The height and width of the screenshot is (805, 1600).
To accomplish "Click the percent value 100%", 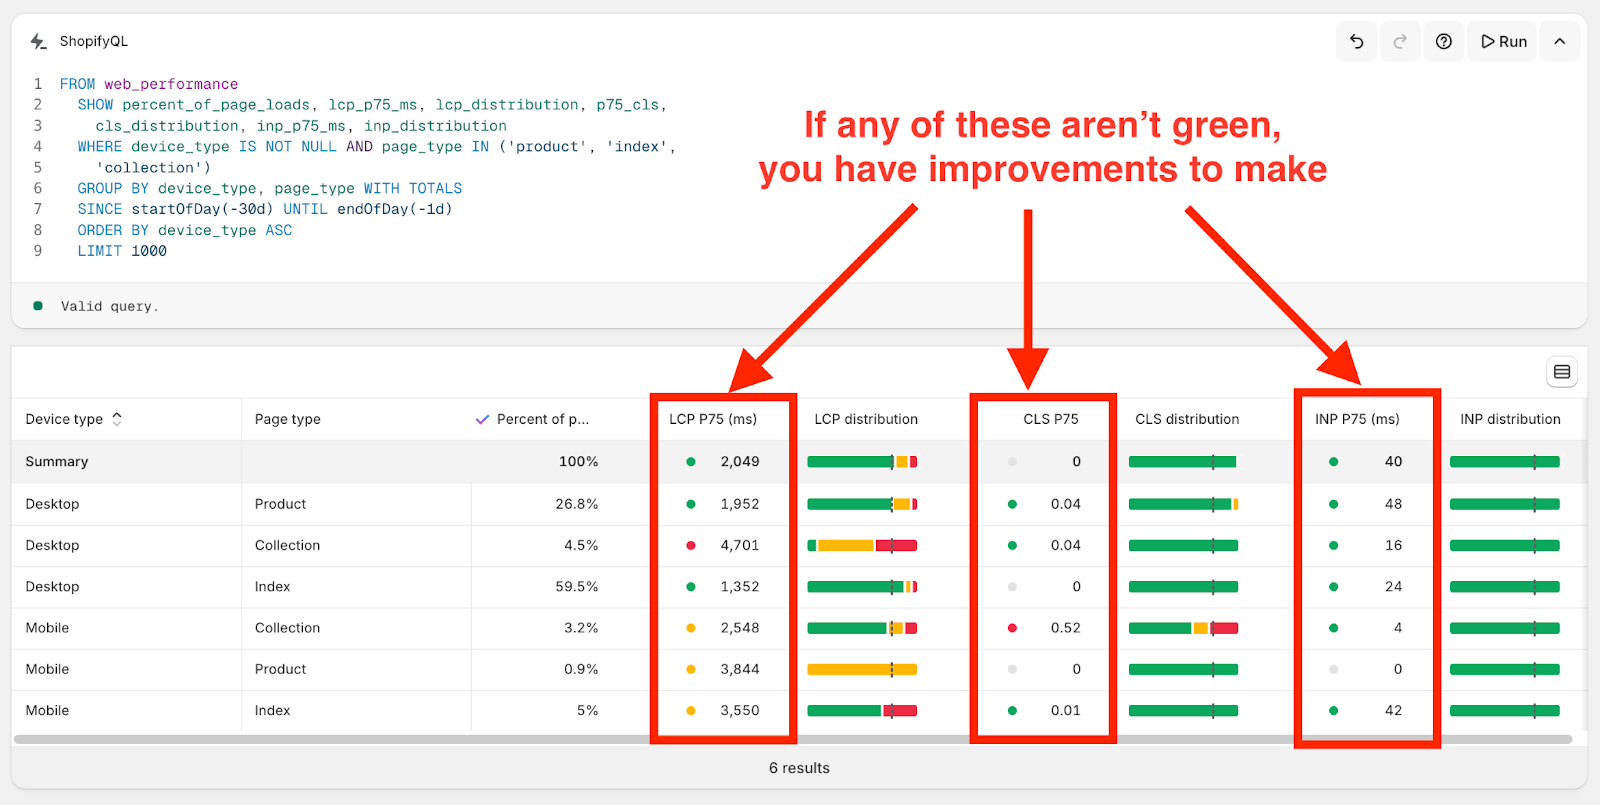I will pyautogui.click(x=579, y=462).
